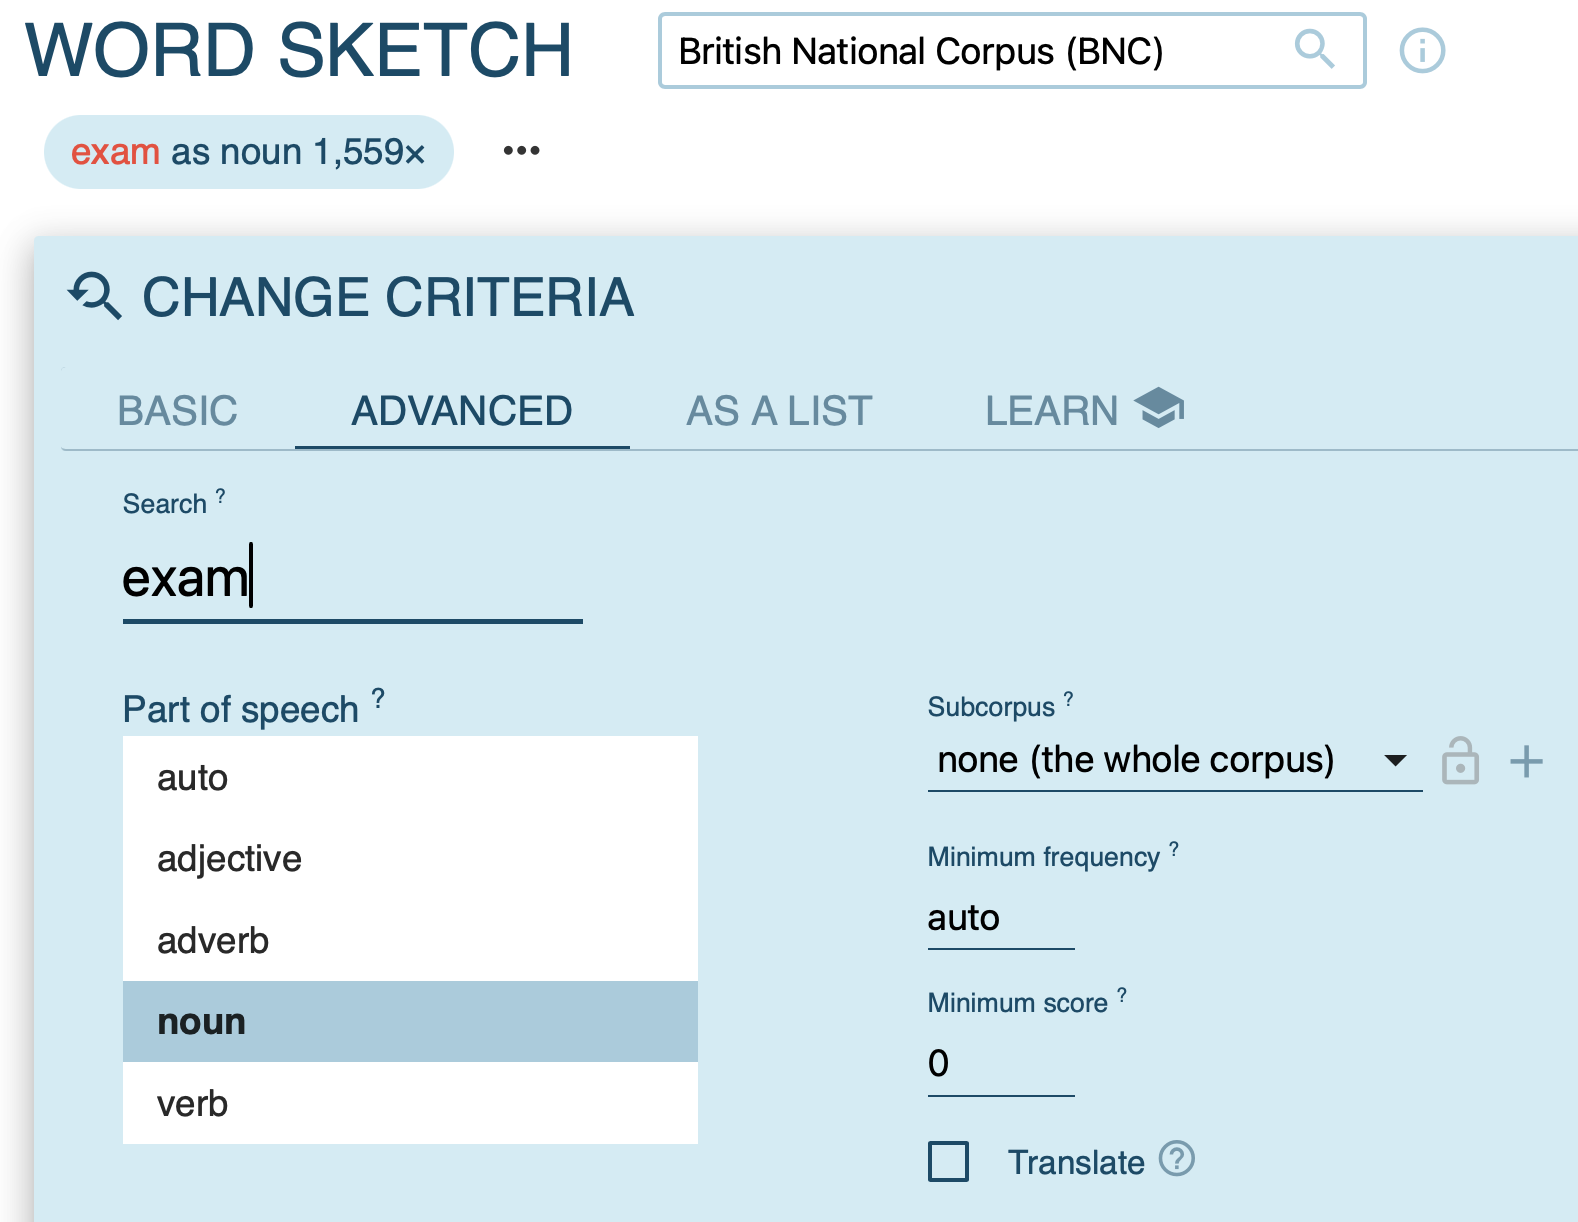Image resolution: width=1578 pixels, height=1222 pixels.
Task: Click the subcorpus lock icon
Action: pyautogui.click(x=1460, y=762)
